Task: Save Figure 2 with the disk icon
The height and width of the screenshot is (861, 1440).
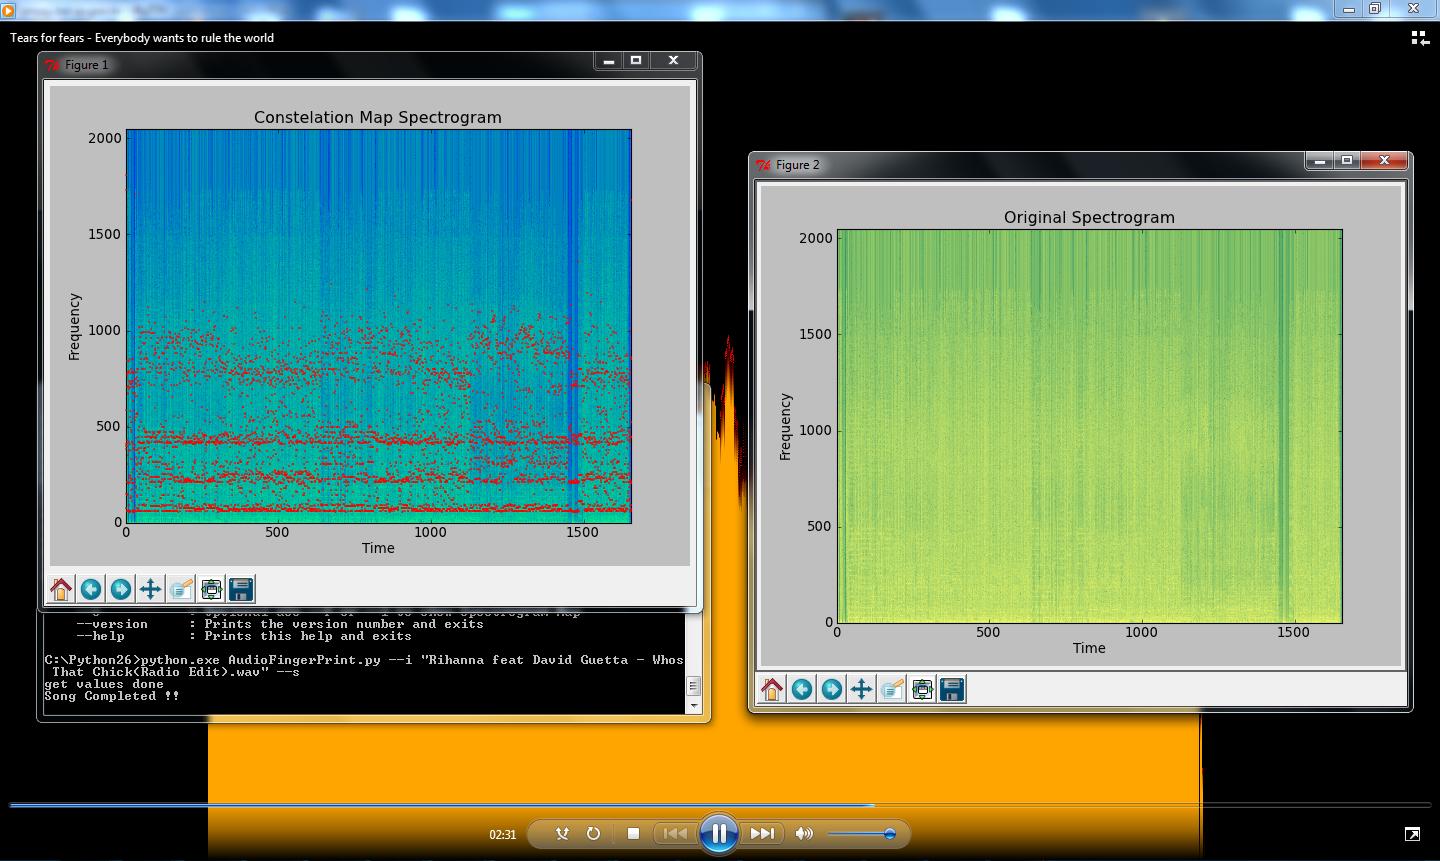Action: (x=952, y=689)
